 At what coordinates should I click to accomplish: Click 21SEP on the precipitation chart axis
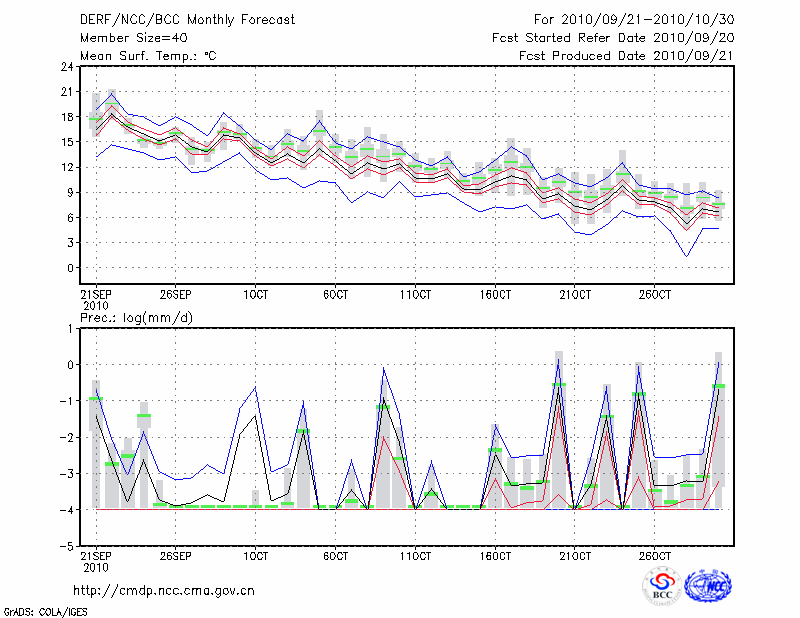coord(96,553)
